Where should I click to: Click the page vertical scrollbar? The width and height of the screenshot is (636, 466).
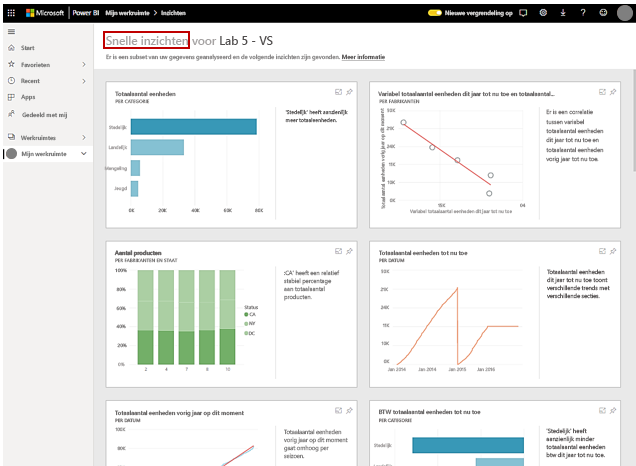tap(634, 121)
